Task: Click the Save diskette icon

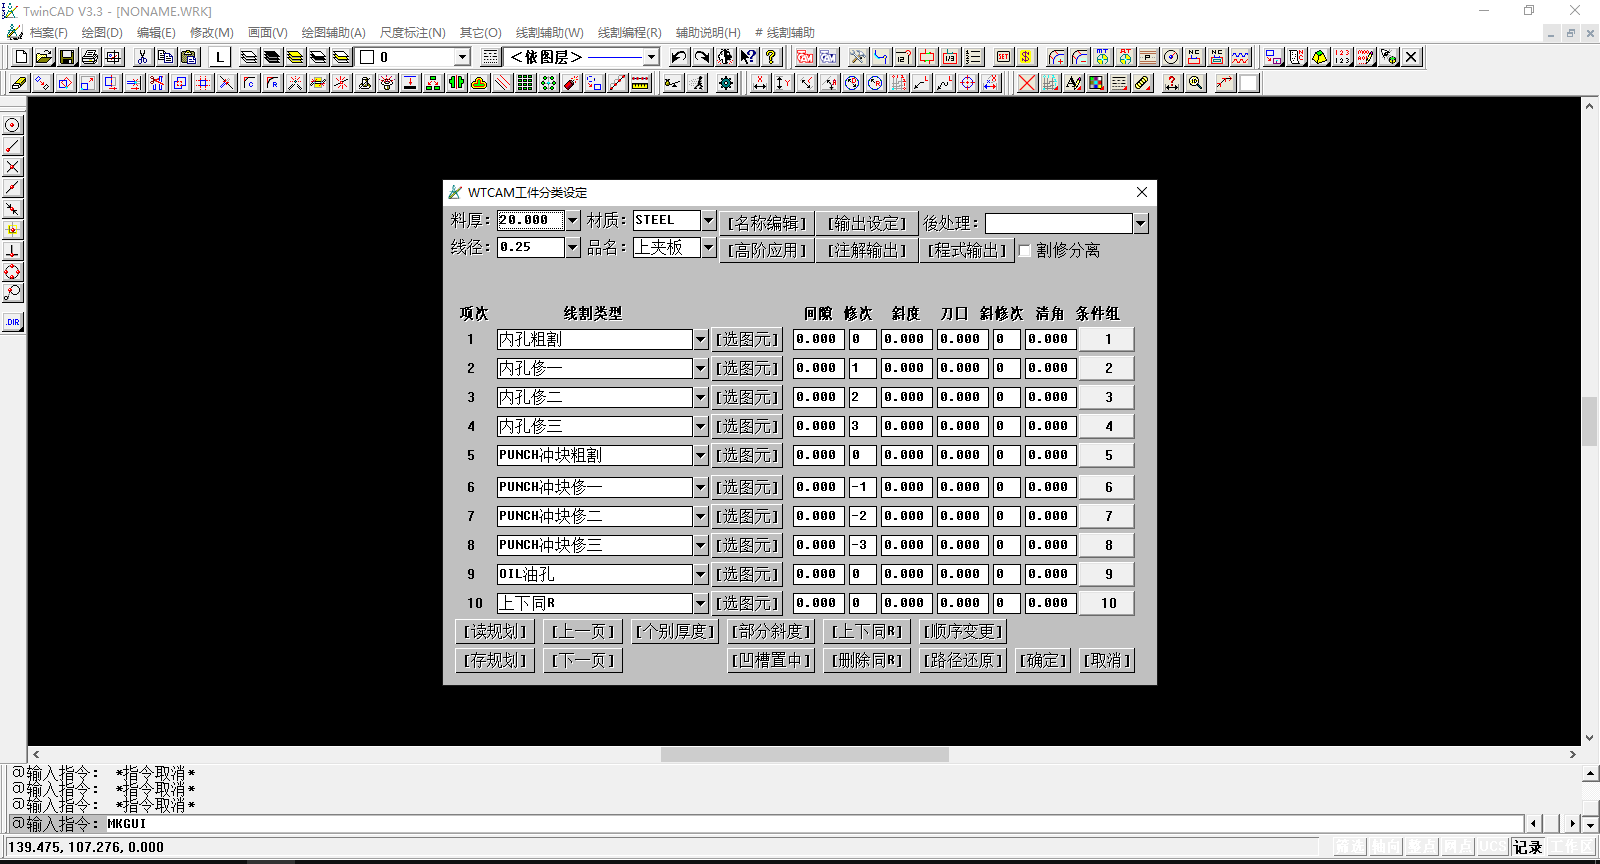Action: pos(67,57)
